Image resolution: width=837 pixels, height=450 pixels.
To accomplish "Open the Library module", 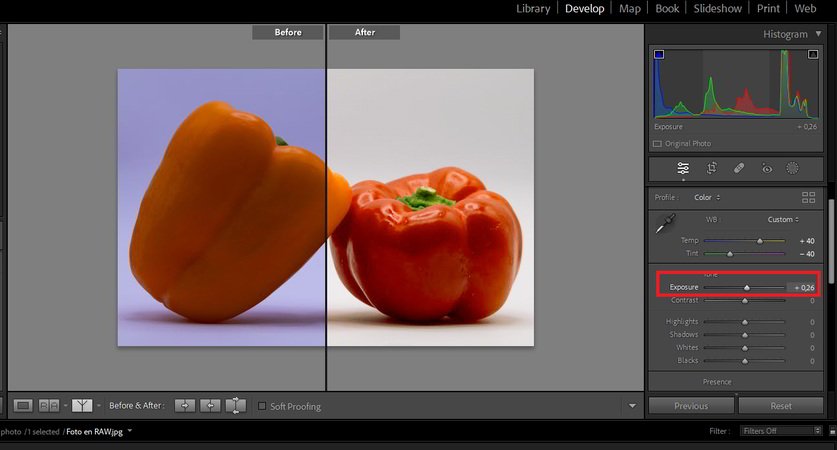I will [x=533, y=9].
